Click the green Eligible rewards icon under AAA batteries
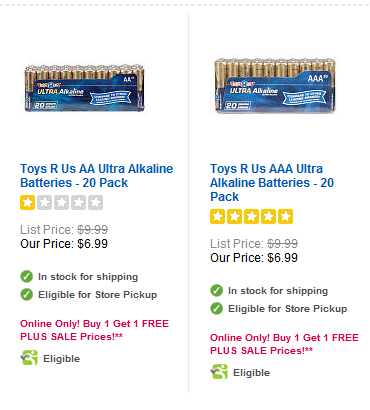Viewport: 370px width, 410px height. [x=219, y=372]
